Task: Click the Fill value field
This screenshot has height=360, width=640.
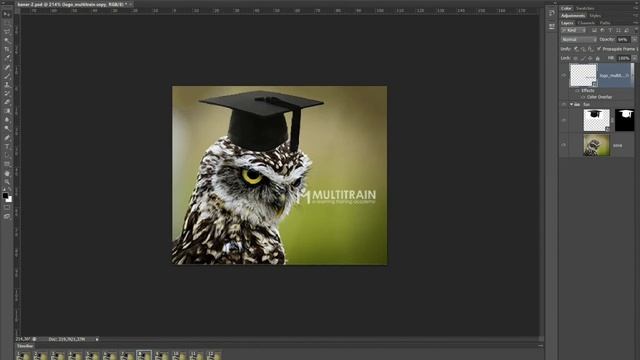Action: point(623,58)
